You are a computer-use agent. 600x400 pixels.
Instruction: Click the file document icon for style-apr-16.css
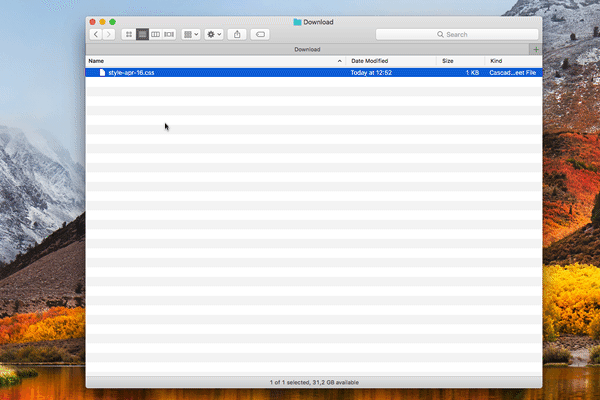tap(102, 73)
